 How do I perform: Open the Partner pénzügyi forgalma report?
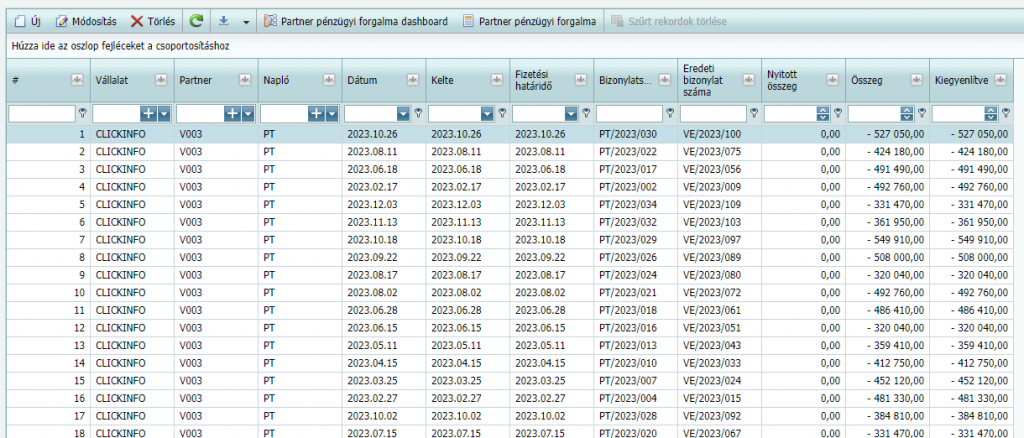(529, 21)
